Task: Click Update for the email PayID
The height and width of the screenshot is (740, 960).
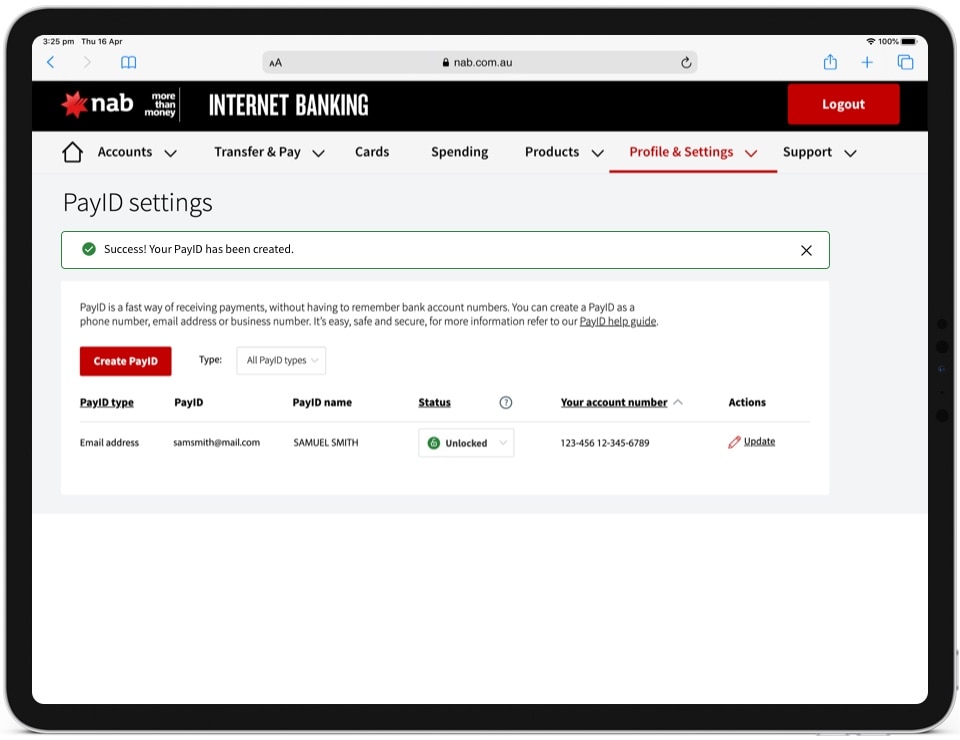Action: (758, 442)
